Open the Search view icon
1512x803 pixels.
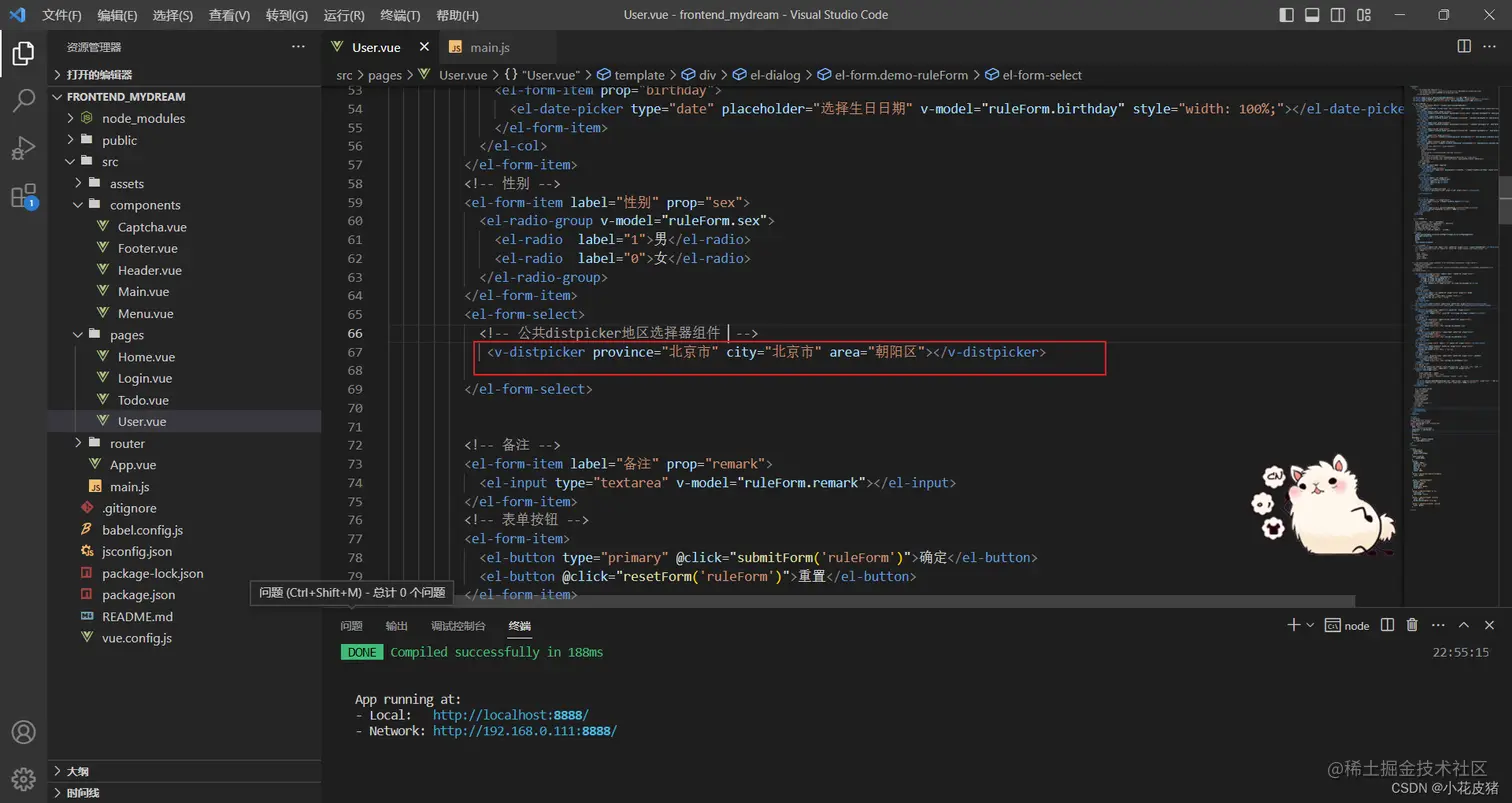pos(23,100)
